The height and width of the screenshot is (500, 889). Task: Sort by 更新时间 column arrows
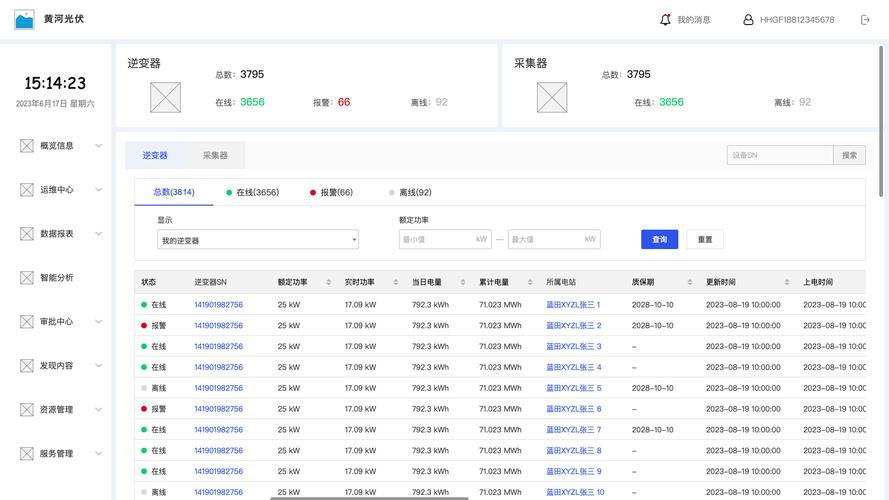coord(787,282)
